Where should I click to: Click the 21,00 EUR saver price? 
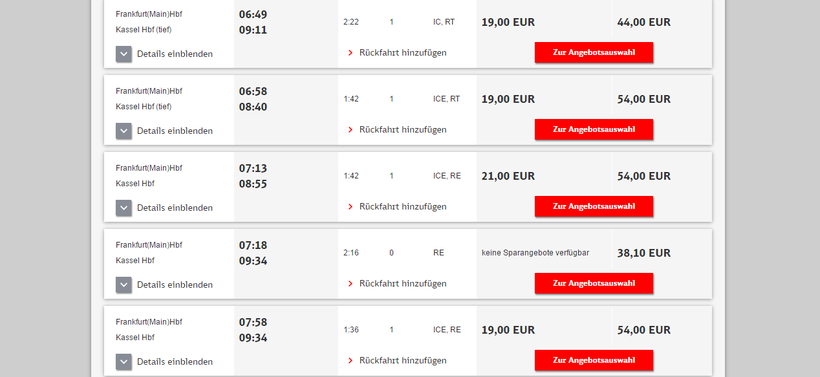508,176
